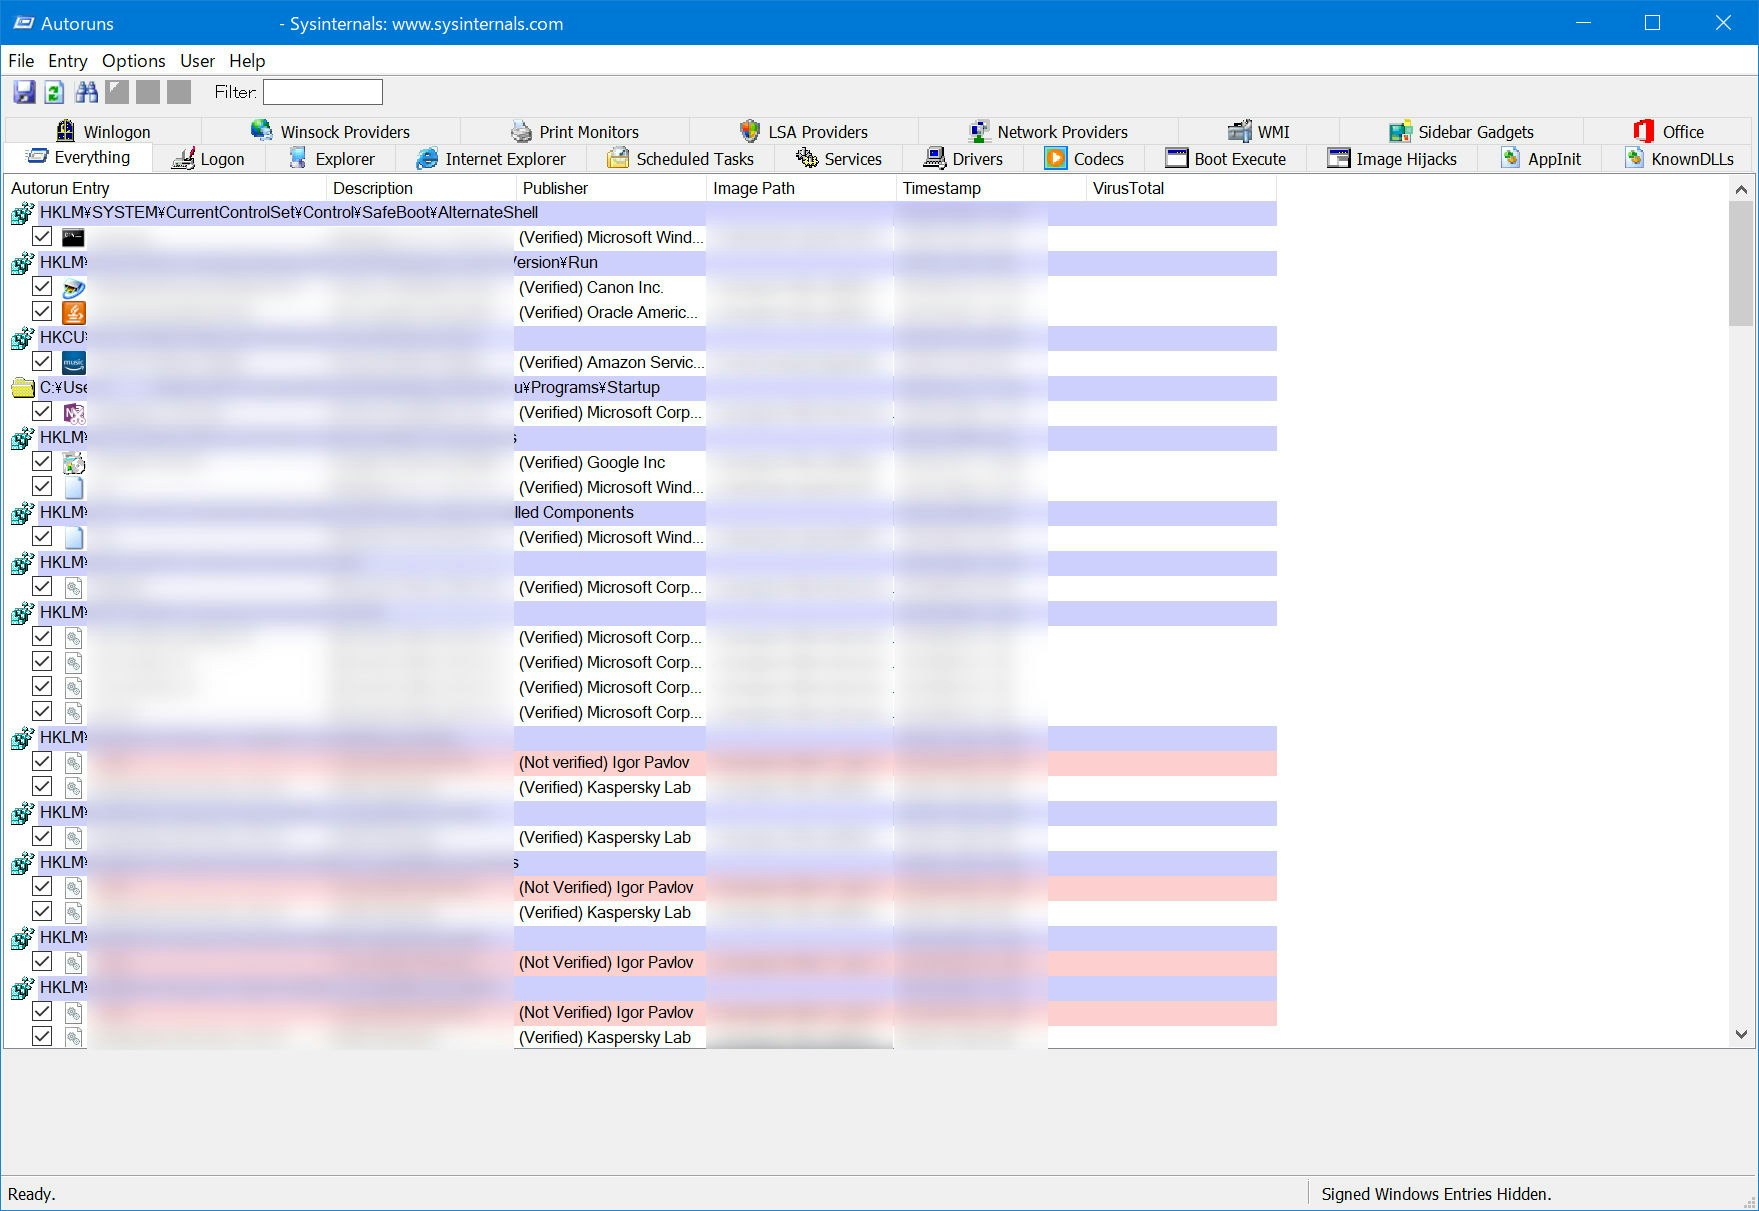Click the Drivers tab icon
This screenshot has width=1759, height=1211.
[935, 158]
